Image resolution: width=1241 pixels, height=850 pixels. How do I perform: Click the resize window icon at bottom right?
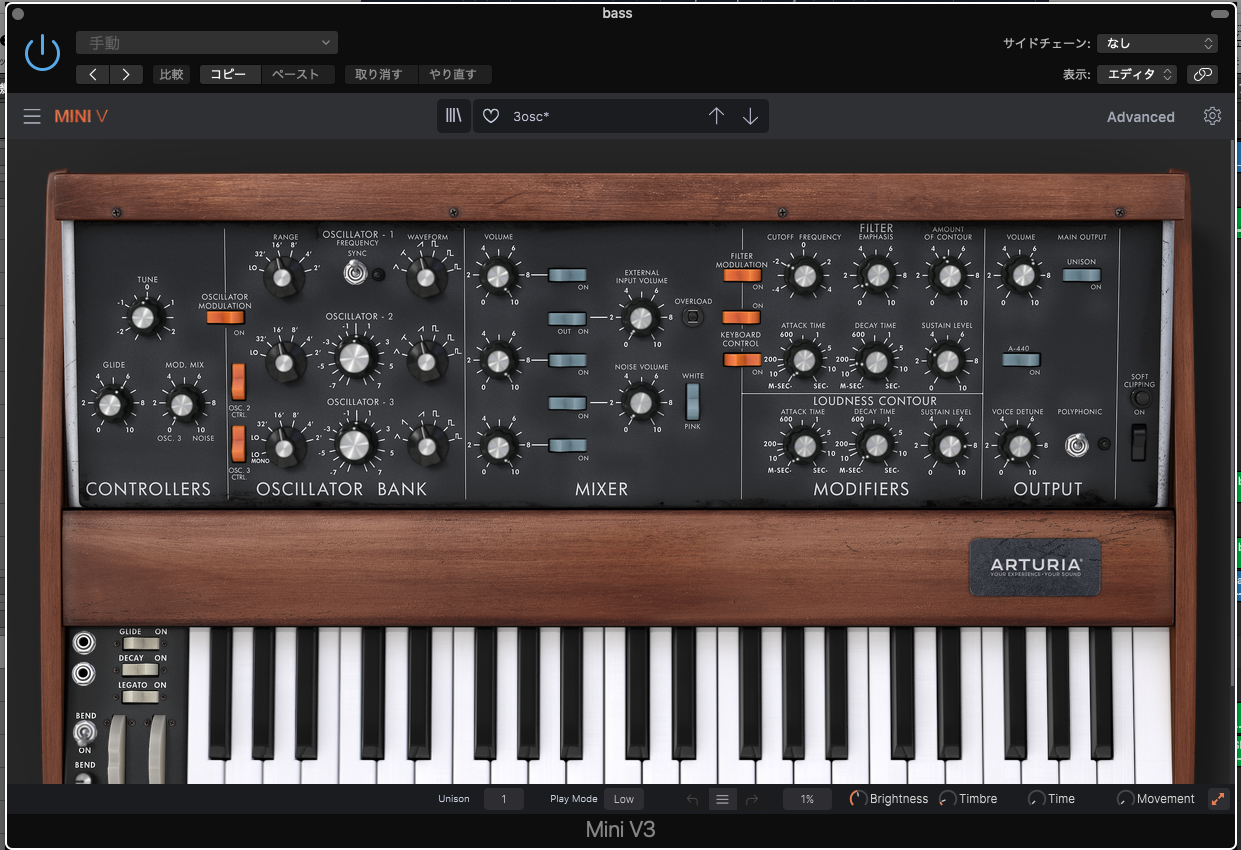pos(1218,799)
